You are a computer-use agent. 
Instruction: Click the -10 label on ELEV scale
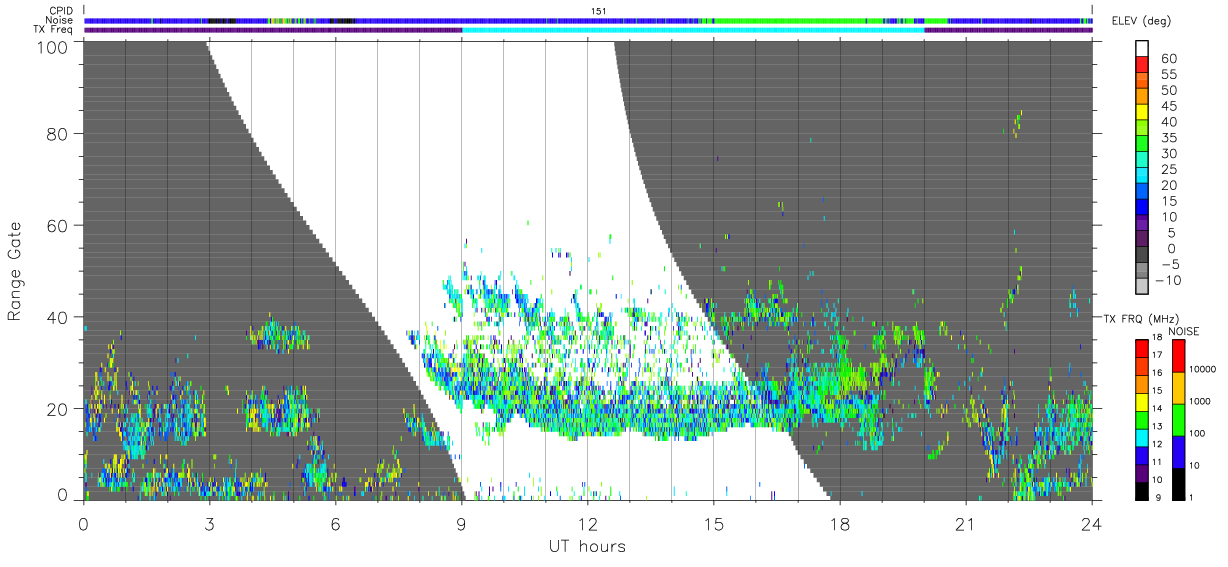click(x=1168, y=281)
